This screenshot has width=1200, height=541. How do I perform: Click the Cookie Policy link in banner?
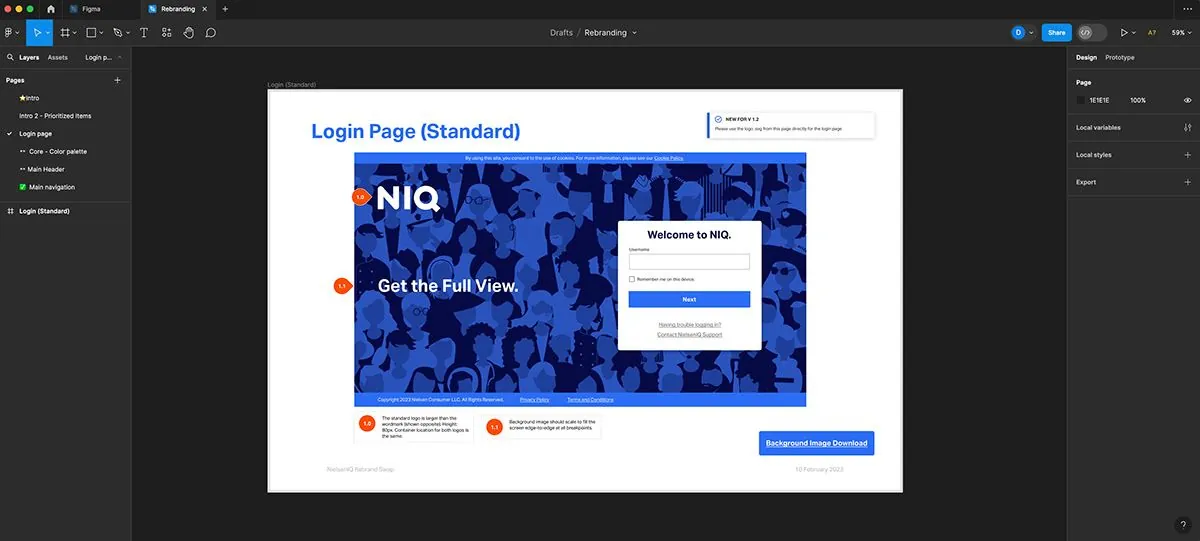tap(669, 158)
